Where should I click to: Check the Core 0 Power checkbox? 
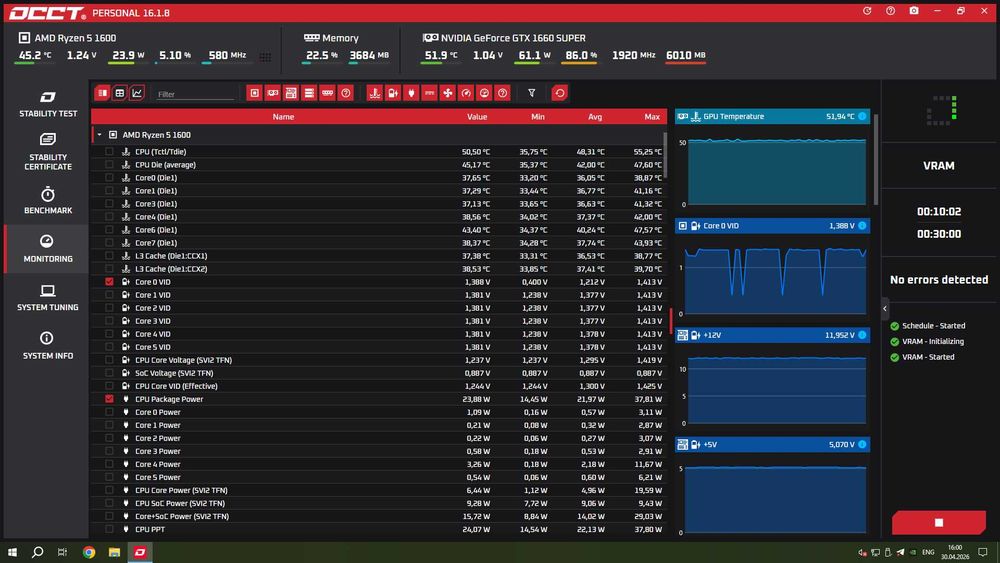109,412
